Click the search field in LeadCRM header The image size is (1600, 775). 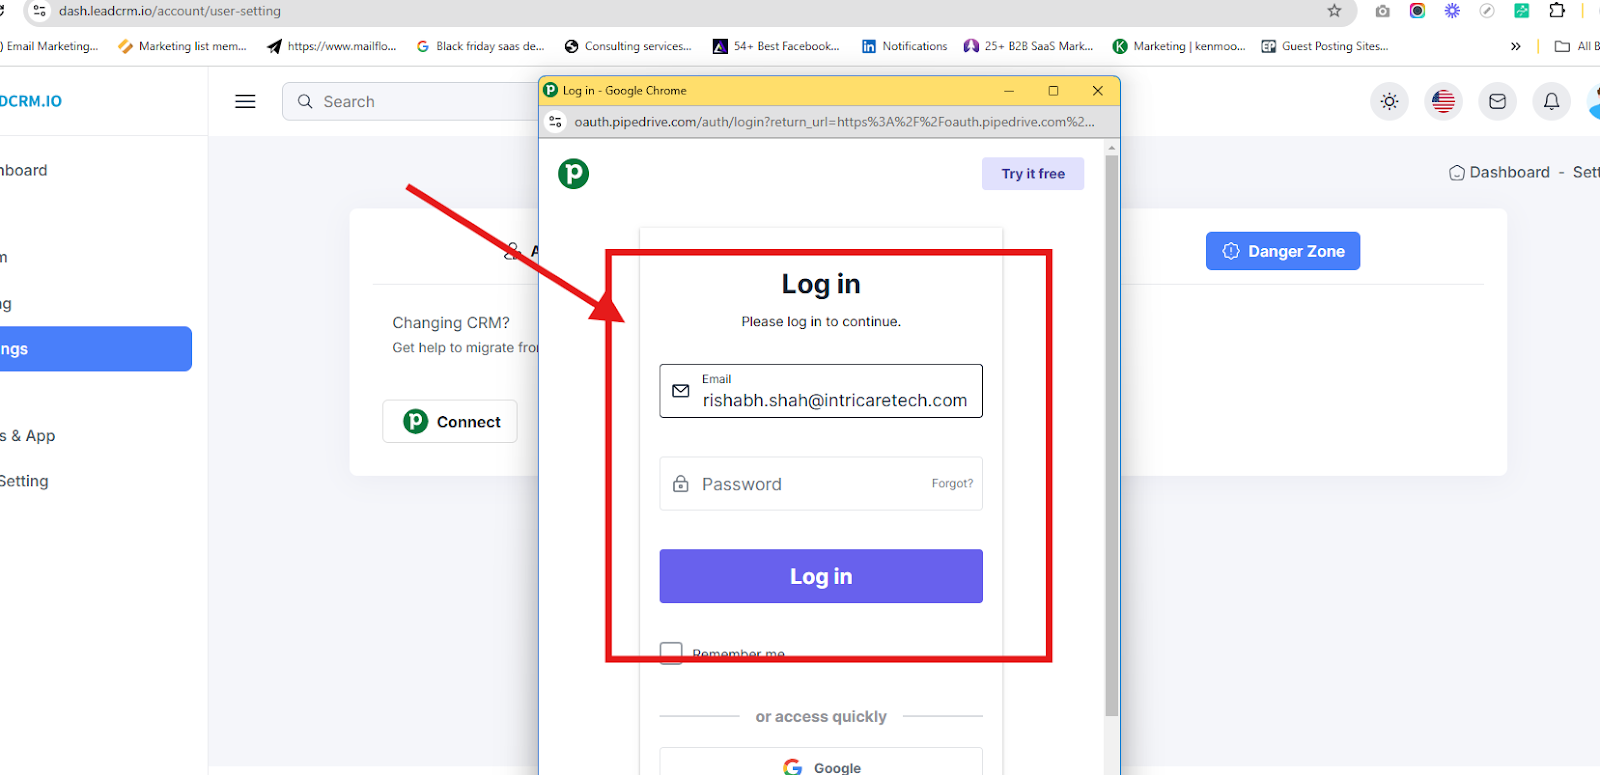coord(412,101)
